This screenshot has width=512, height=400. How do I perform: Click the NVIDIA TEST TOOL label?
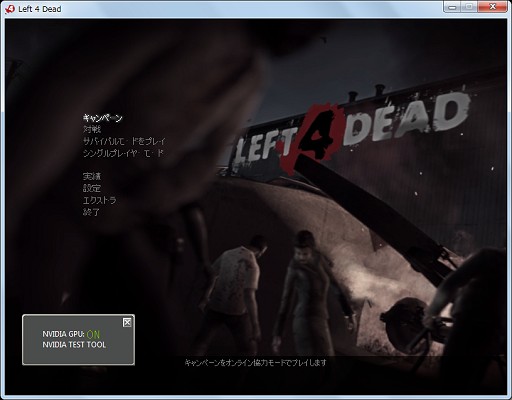tap(74, 345)
